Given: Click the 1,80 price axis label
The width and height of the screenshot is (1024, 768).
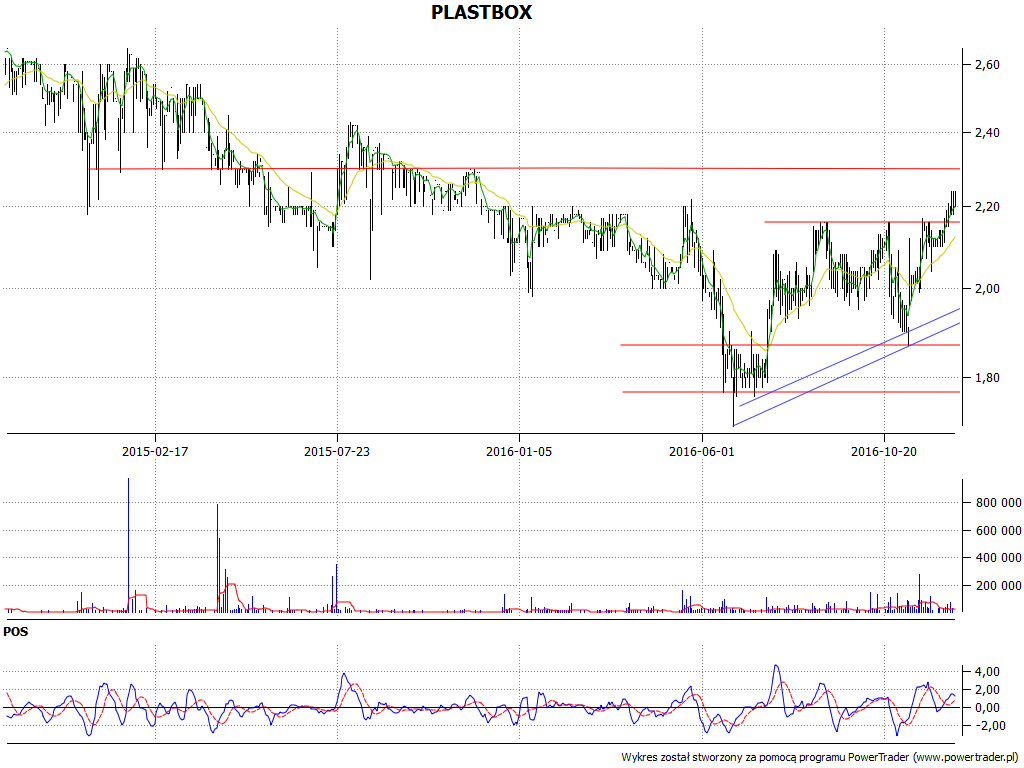Looking at the screenshot, I should pyautogui.click(x=986, y=377).
